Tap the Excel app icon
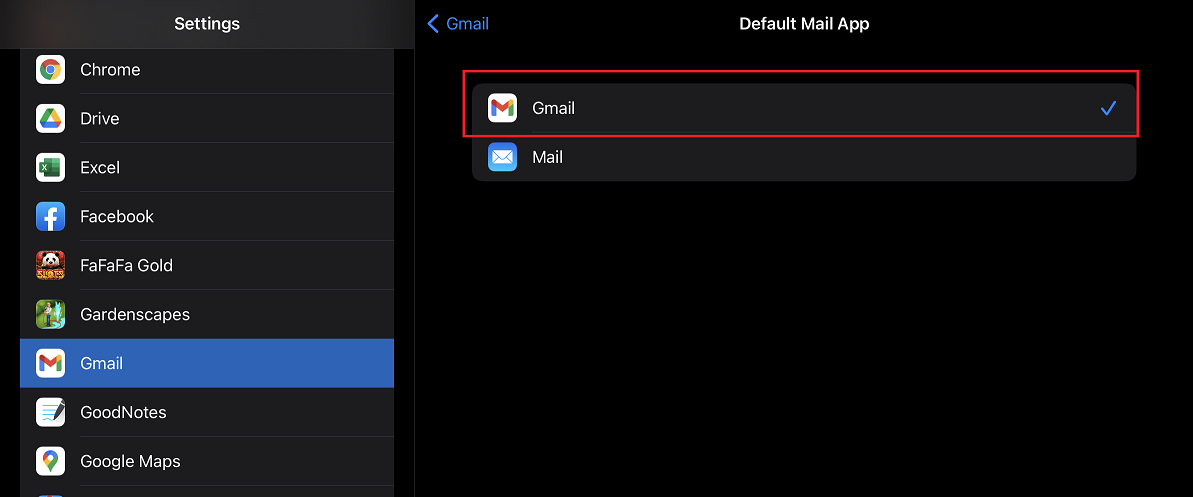 [x=50, y=167]
